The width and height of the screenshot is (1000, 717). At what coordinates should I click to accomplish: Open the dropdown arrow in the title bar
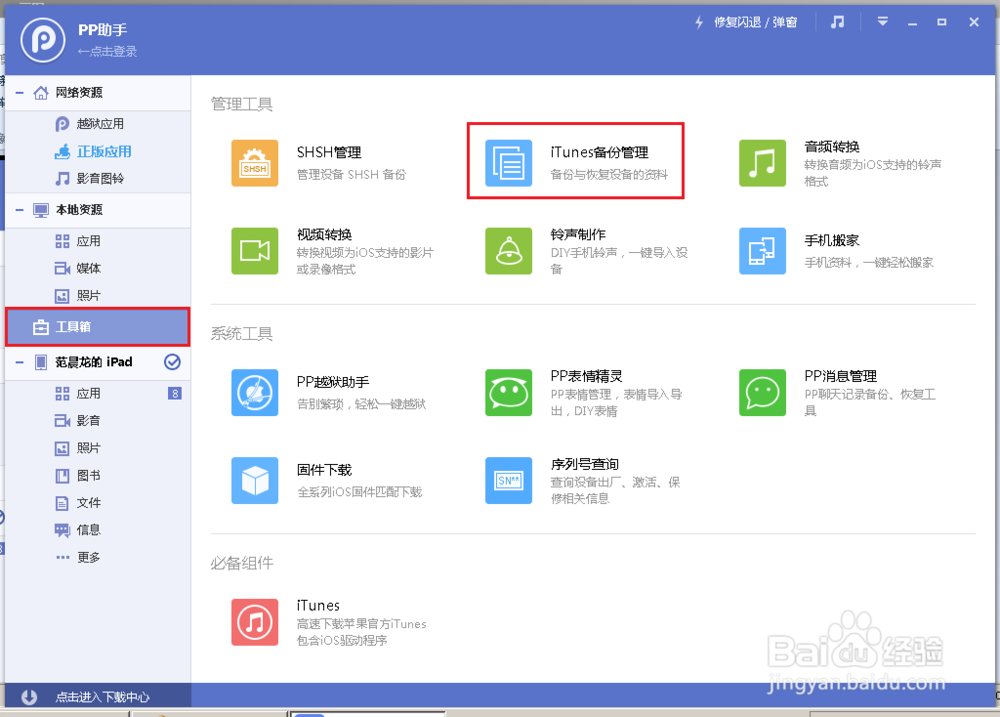(x=882, y=20)
